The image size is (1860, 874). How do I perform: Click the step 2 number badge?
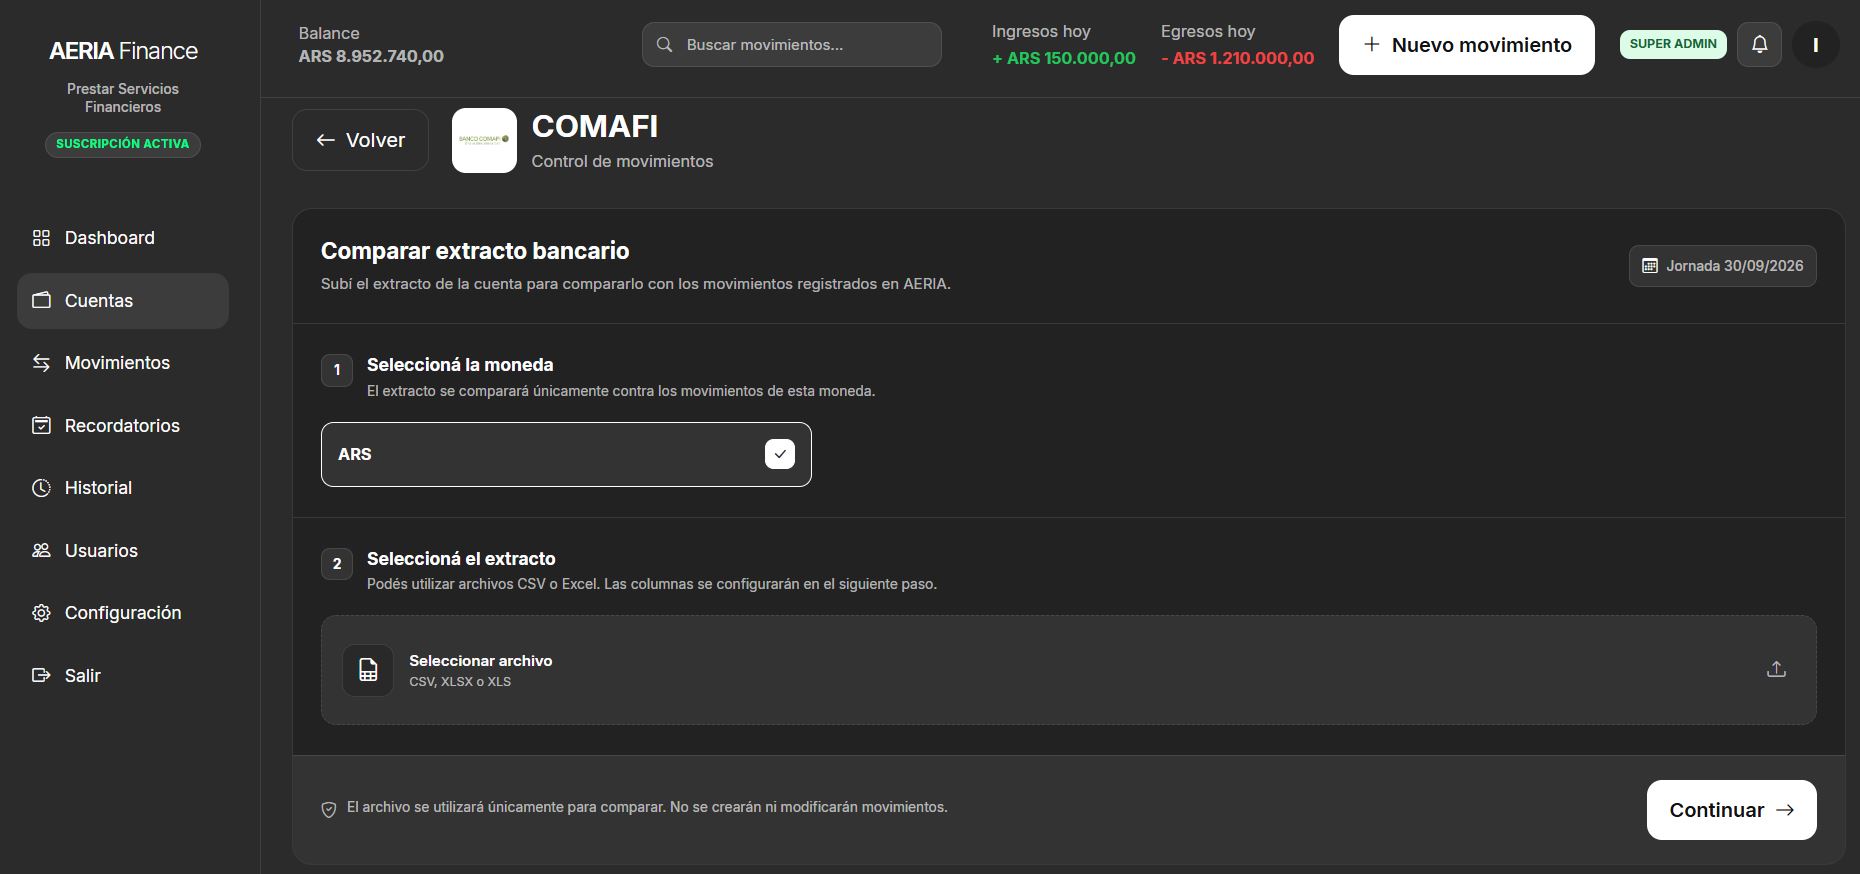(x=337, y=564)
